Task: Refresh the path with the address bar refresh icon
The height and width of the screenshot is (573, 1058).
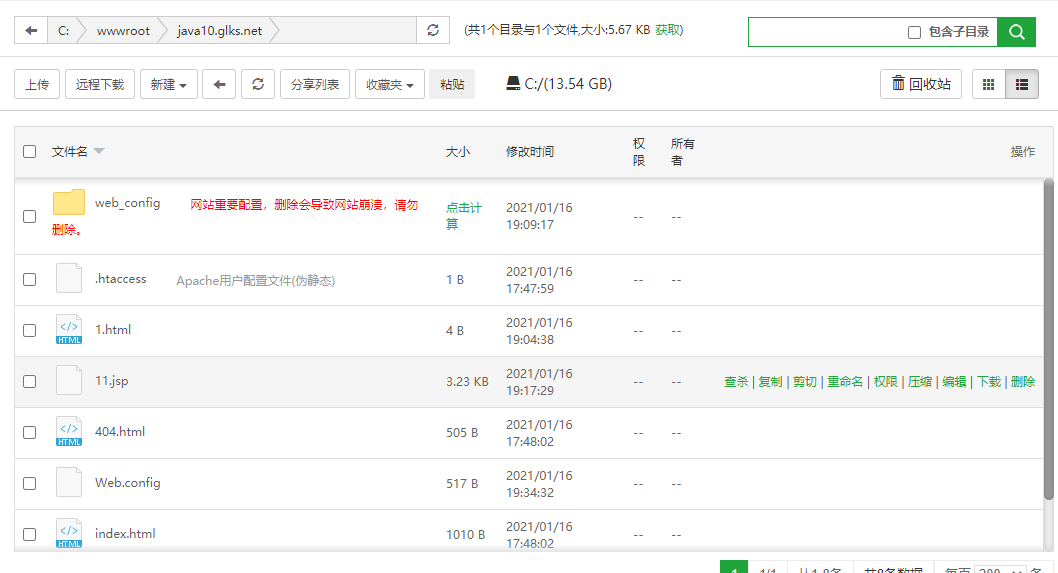Action: (x=433, y=30)
